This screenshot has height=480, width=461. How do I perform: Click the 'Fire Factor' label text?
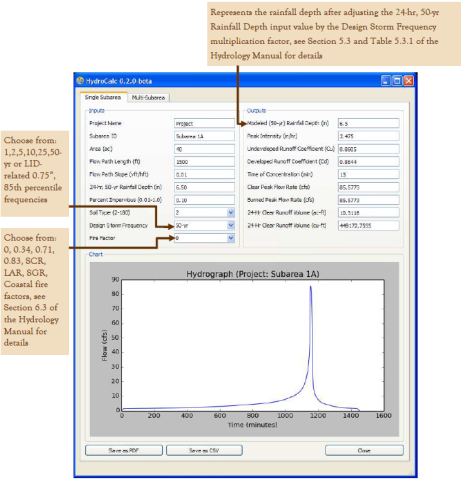coord(102,238)
